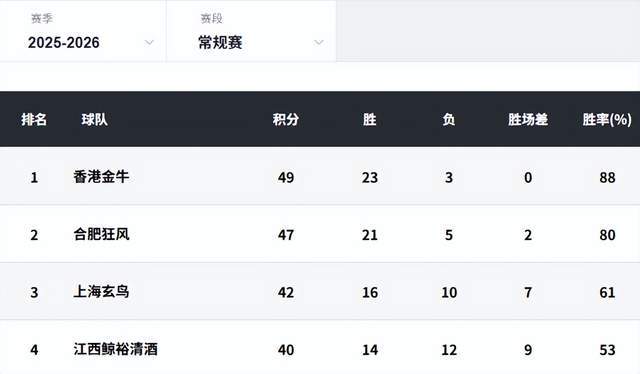Sort table by 积分 header
Screen dimensions: 640x374
click(286, 120)
